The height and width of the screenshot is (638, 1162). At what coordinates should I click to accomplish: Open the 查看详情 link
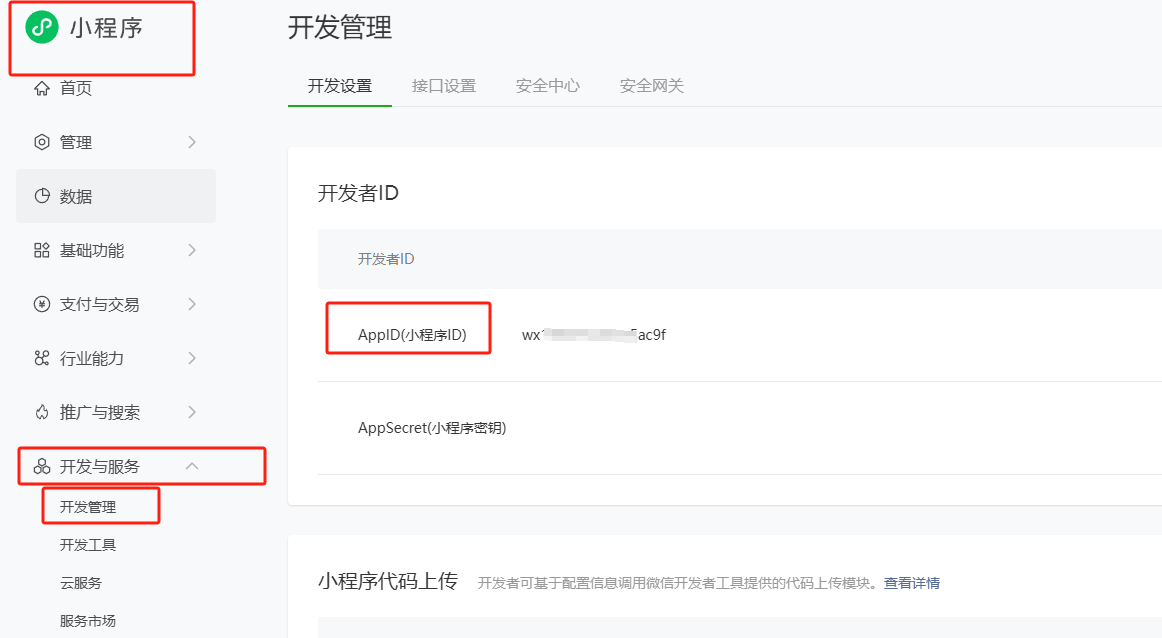(x=911, y=582)
